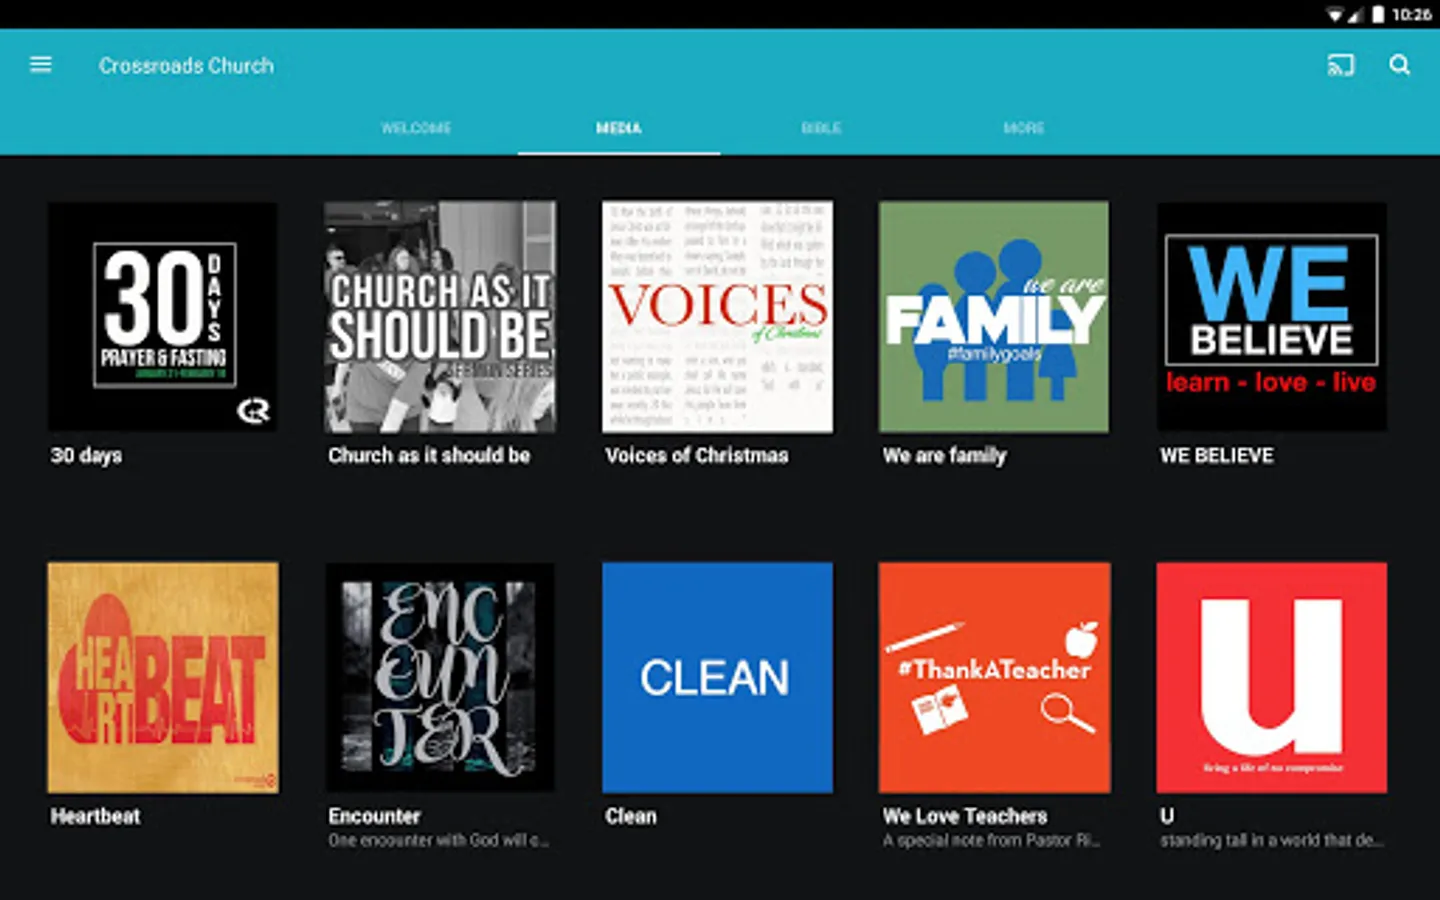This screenshot has height=900, width=1440.
Task: Tap the battery status icon
Action: click(x=1378, y=14)
